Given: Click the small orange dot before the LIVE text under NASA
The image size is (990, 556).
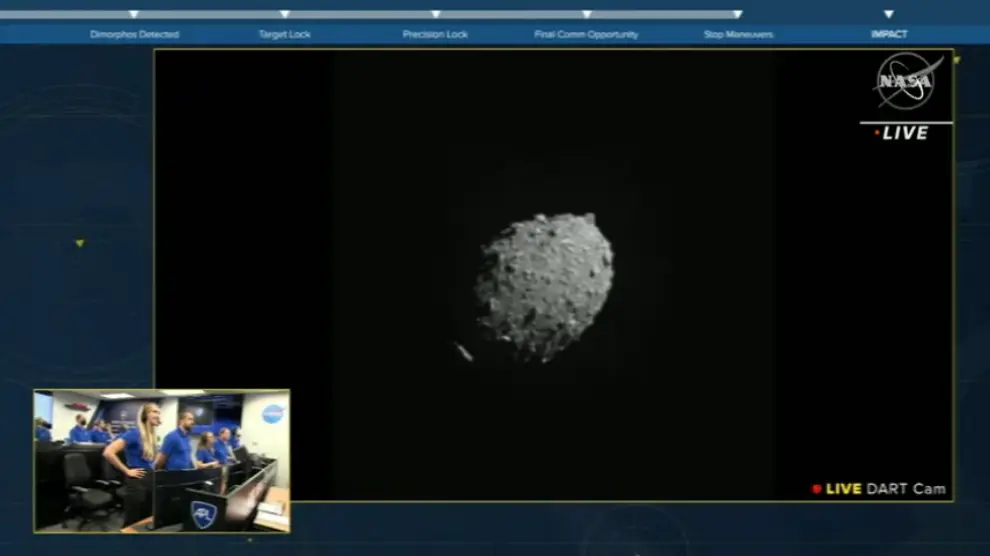Looking at the screenshot, I should (877, 133).
